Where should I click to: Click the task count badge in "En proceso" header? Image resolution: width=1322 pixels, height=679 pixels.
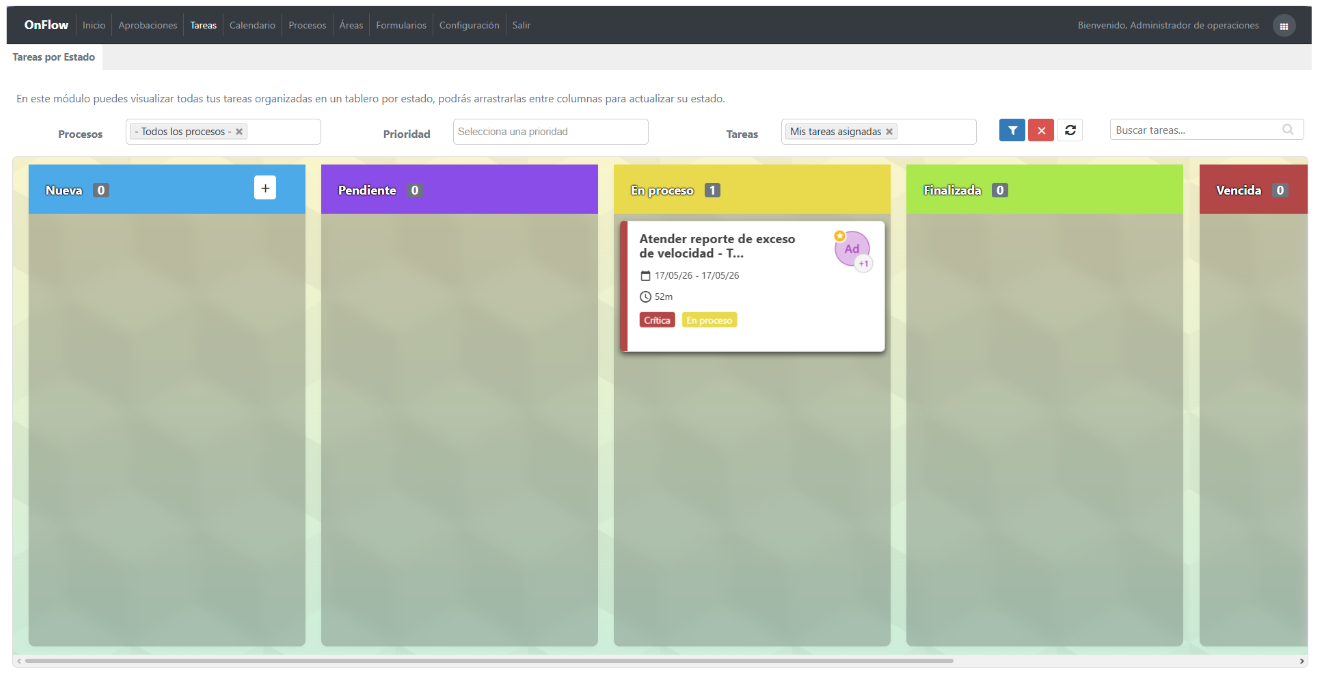pyautogui.click(x=712, y=190)
